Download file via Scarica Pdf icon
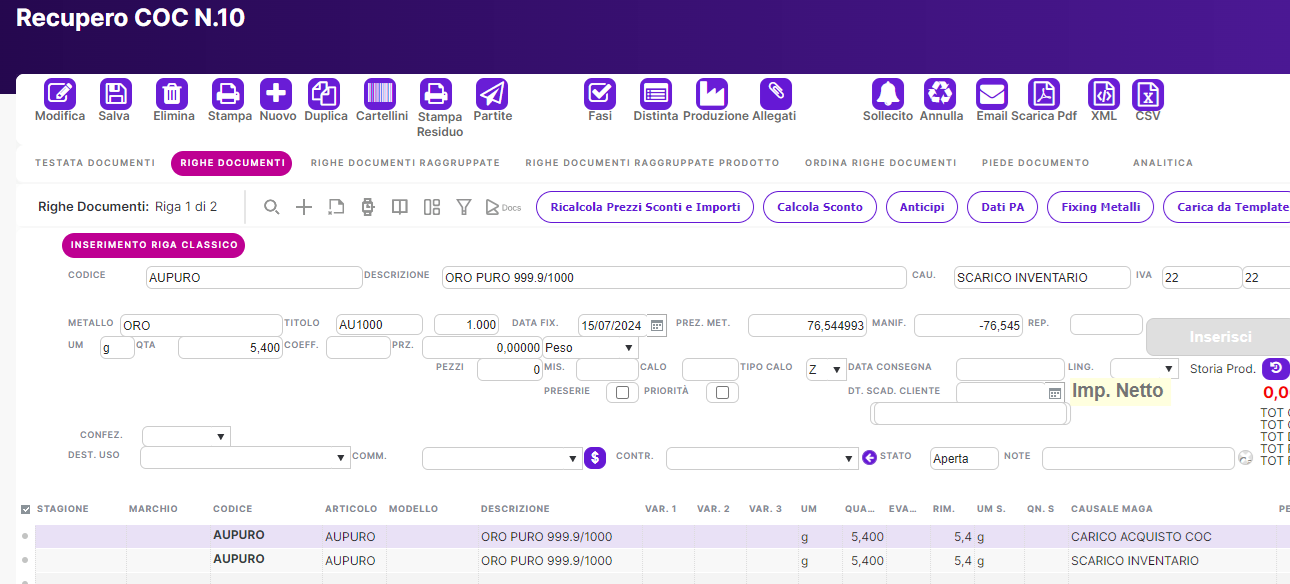This screenshot has width=1290, height=584. point(1044,95)
